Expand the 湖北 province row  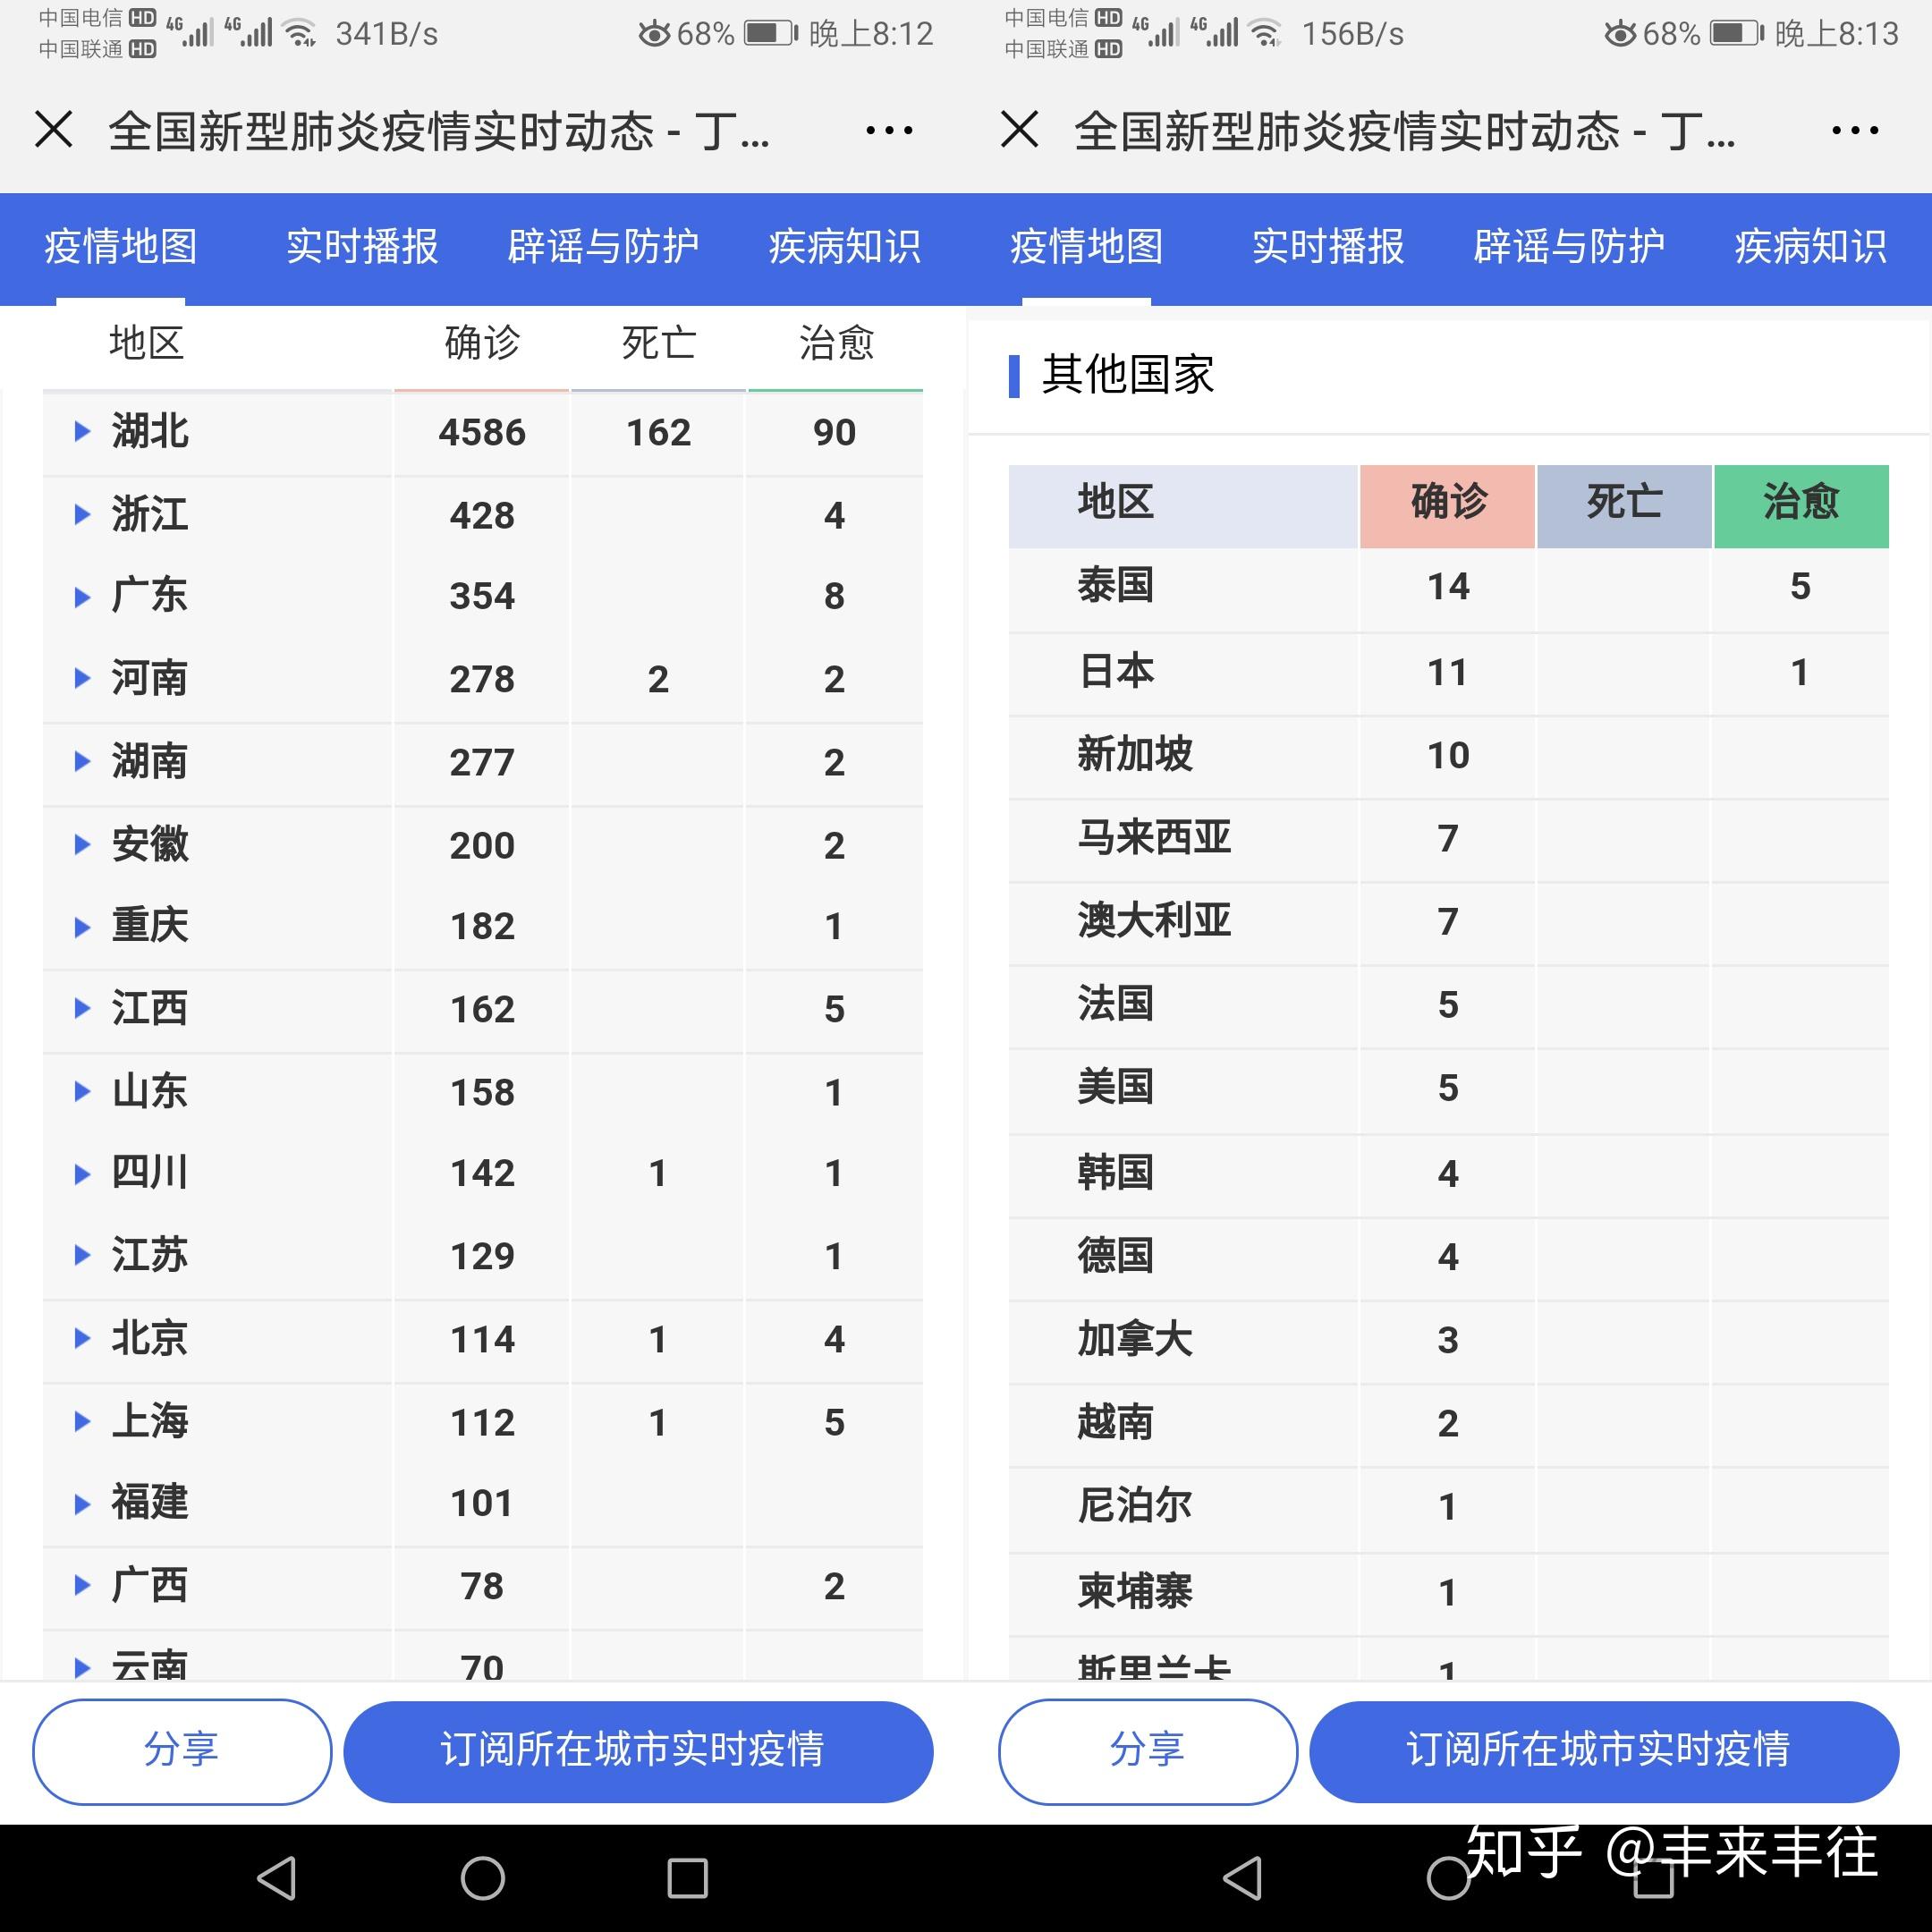coord(82,432)
